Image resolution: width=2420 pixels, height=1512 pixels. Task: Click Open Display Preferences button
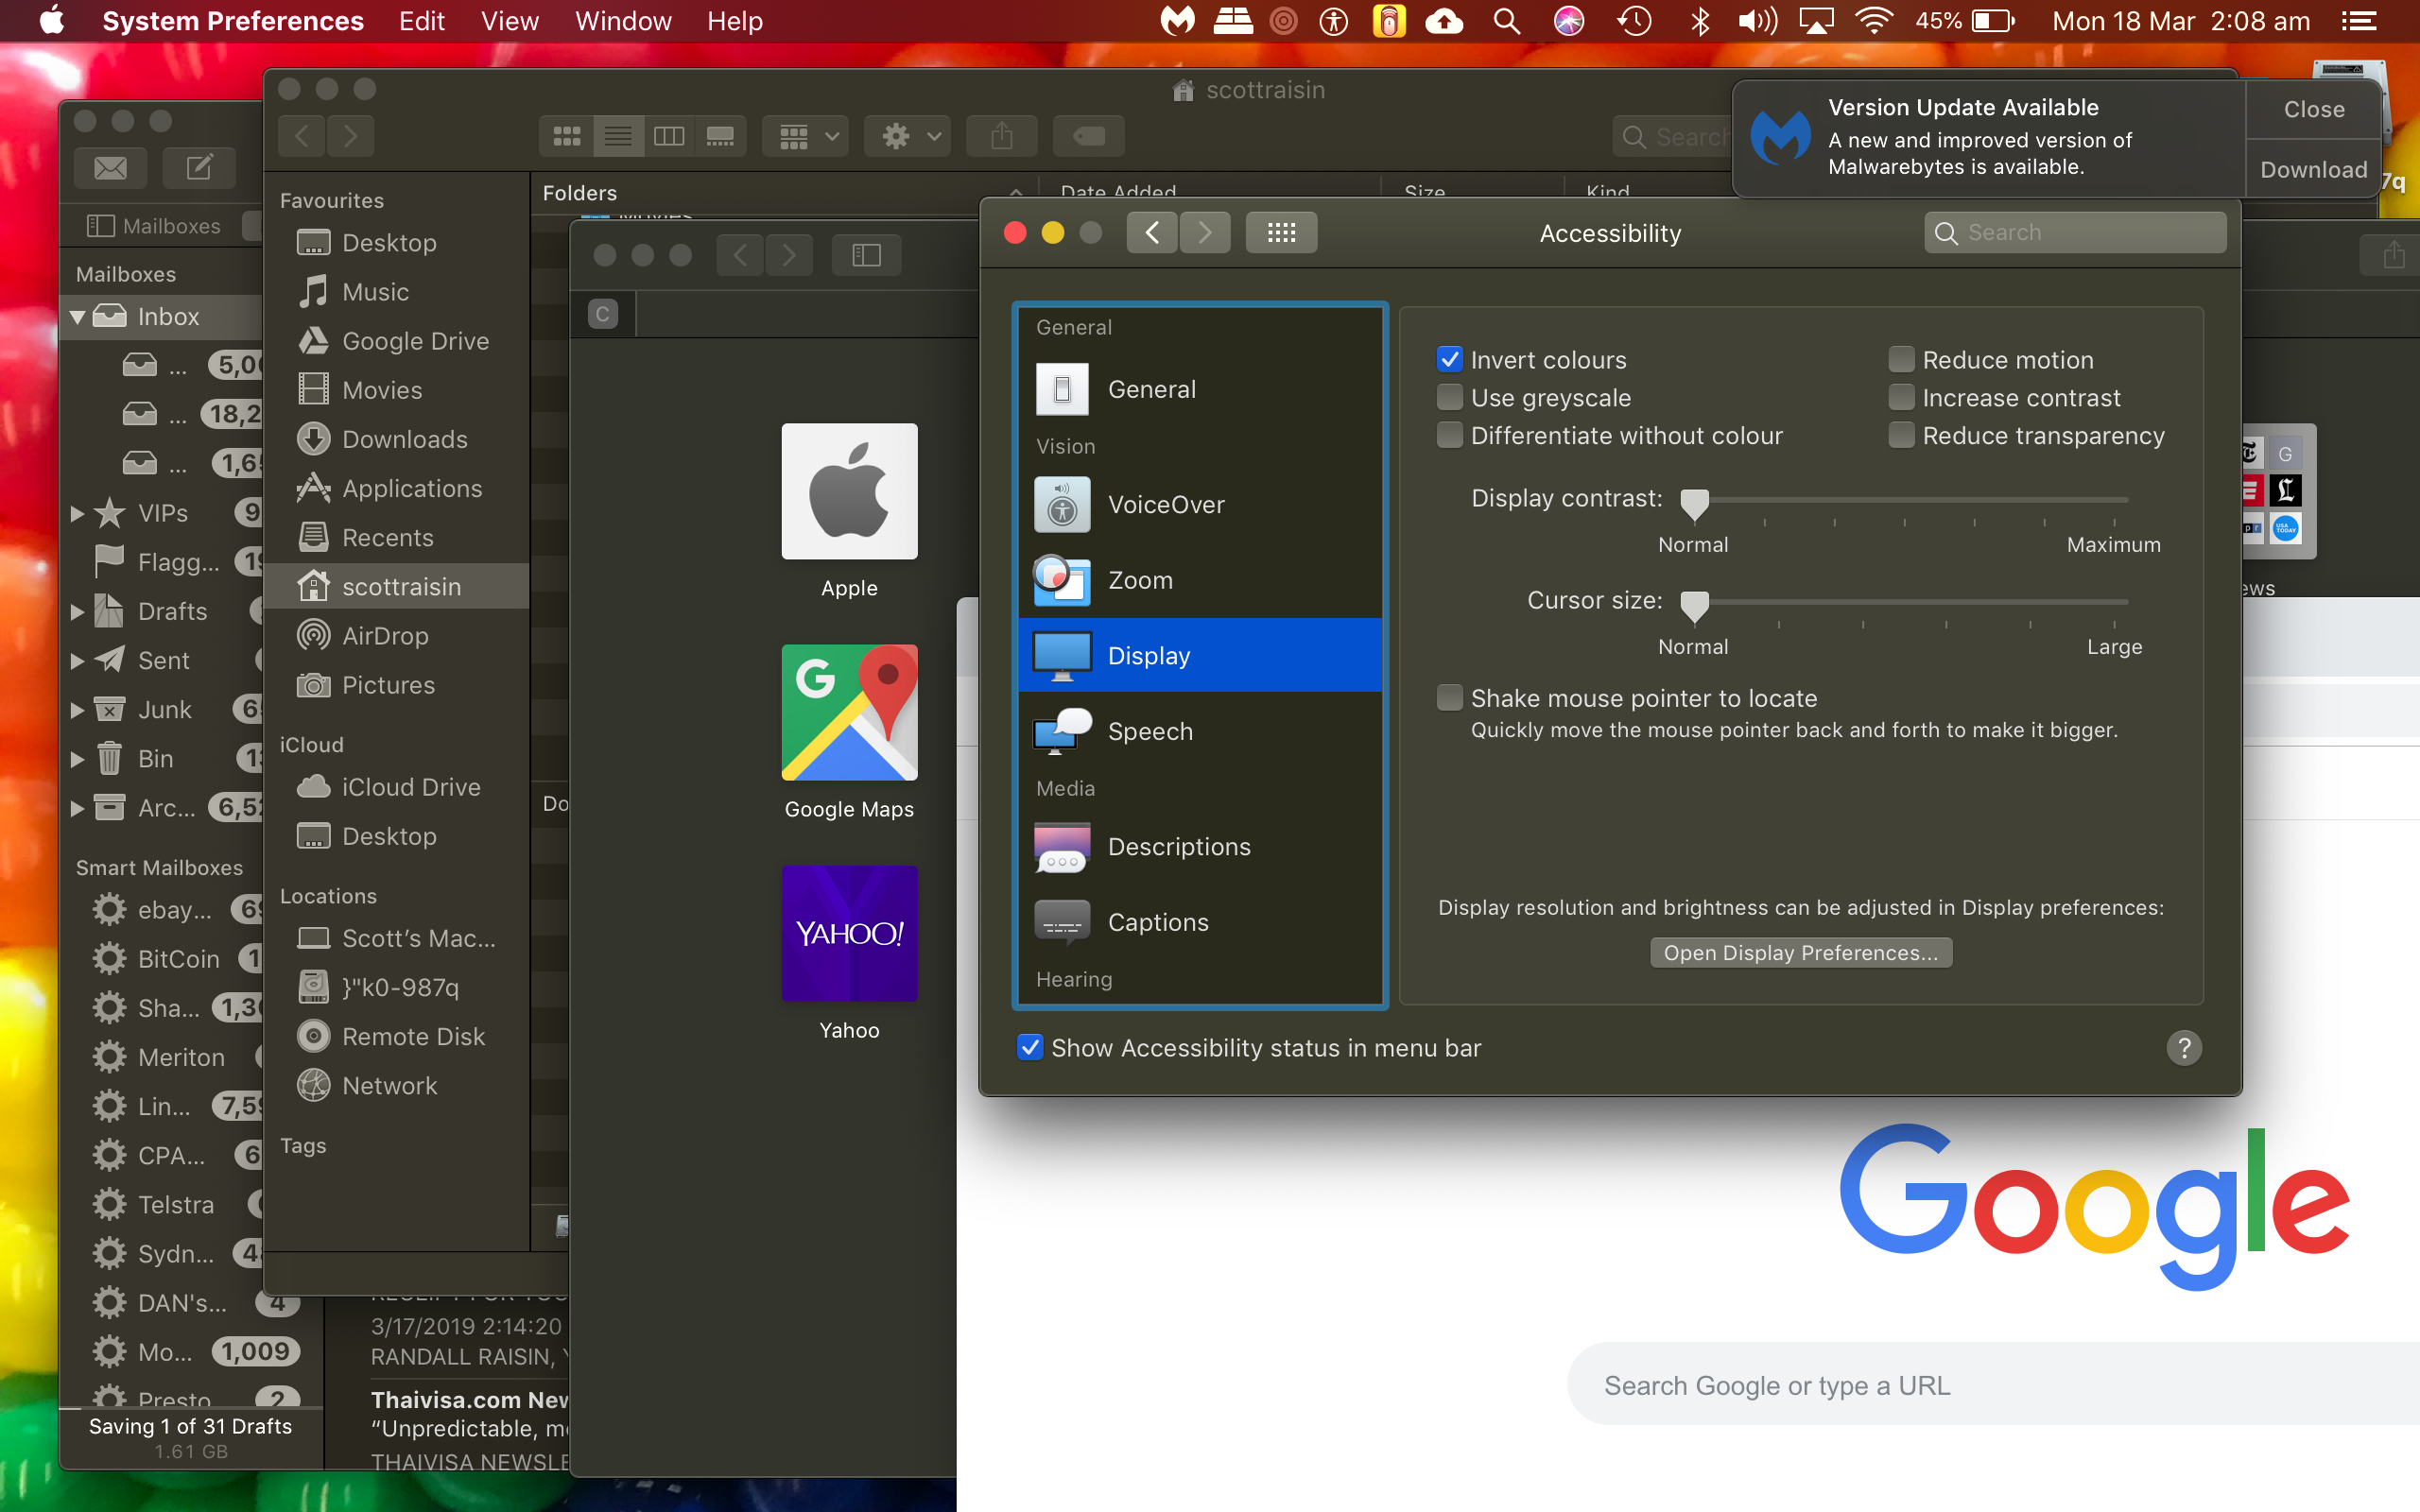point(1800,953)
